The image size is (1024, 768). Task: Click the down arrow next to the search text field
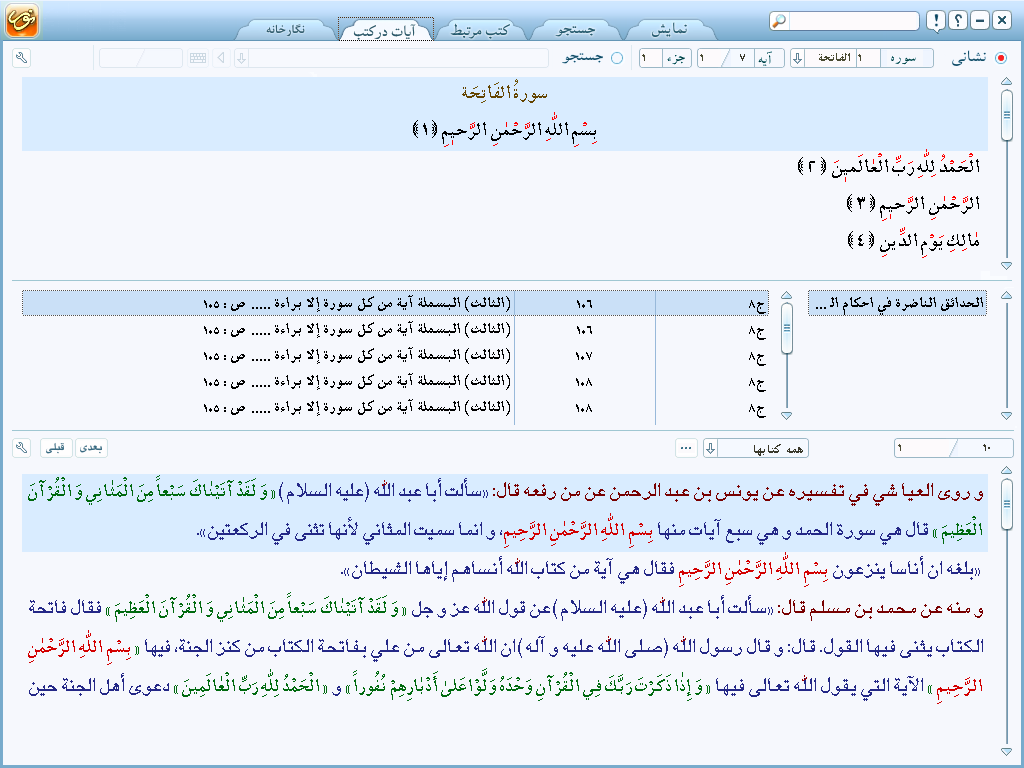pos(242,58)
